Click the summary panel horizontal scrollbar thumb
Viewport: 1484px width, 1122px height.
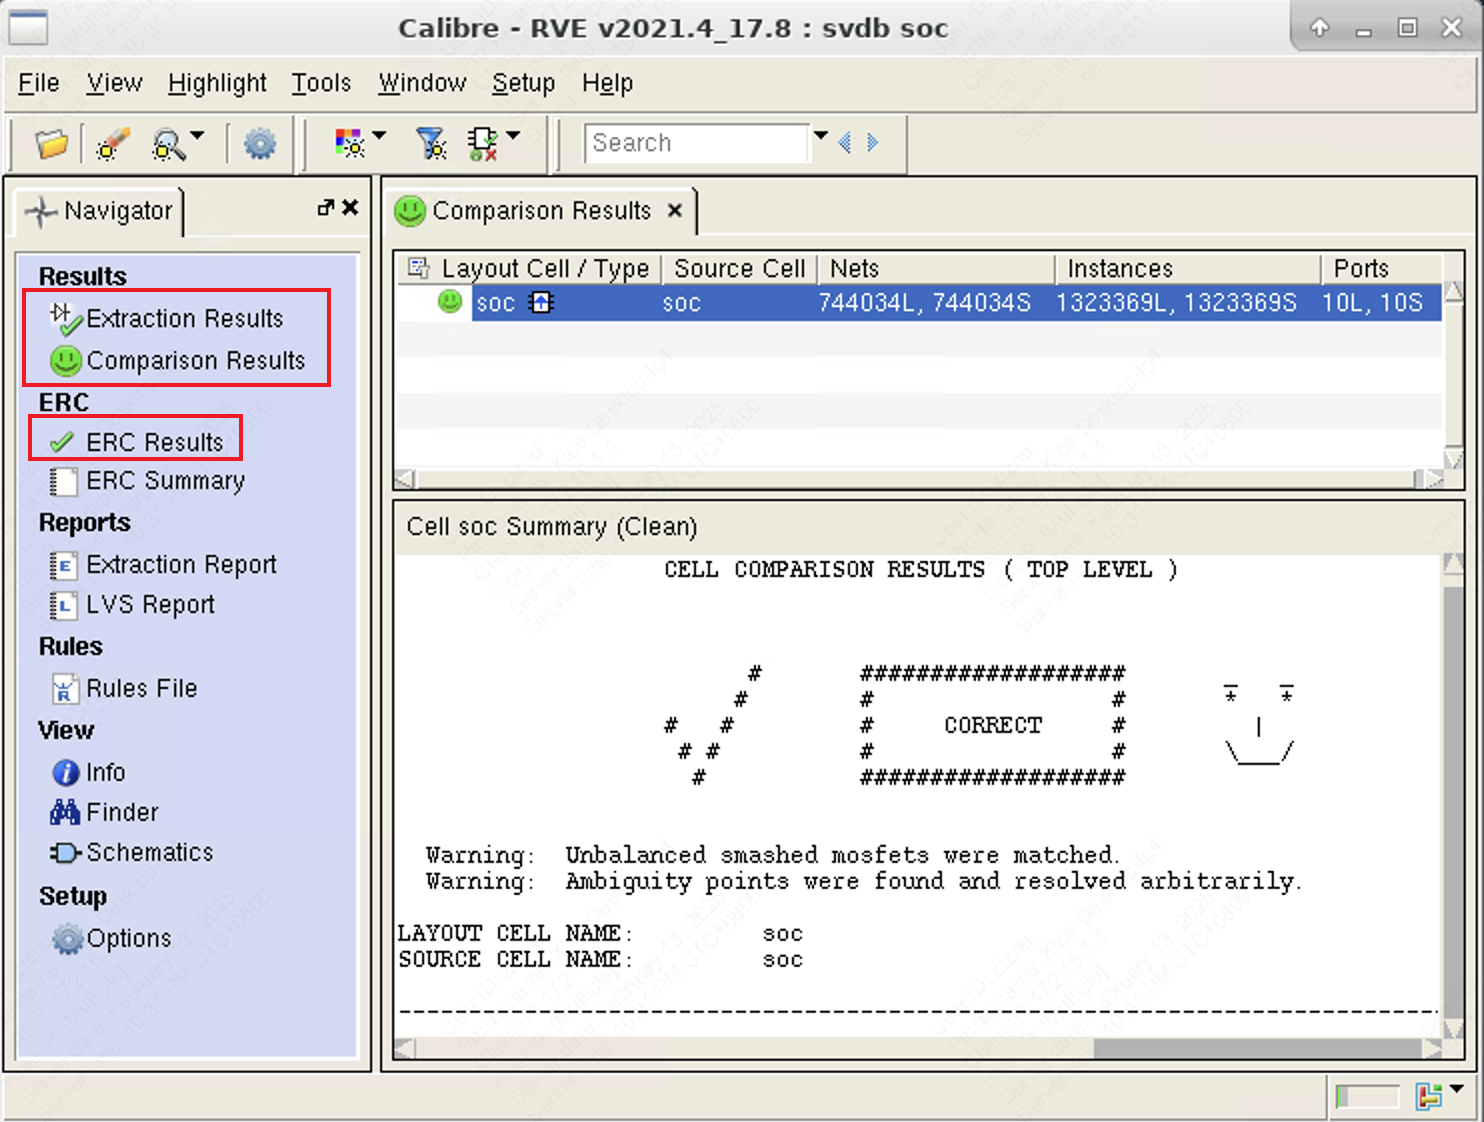1257,1048
